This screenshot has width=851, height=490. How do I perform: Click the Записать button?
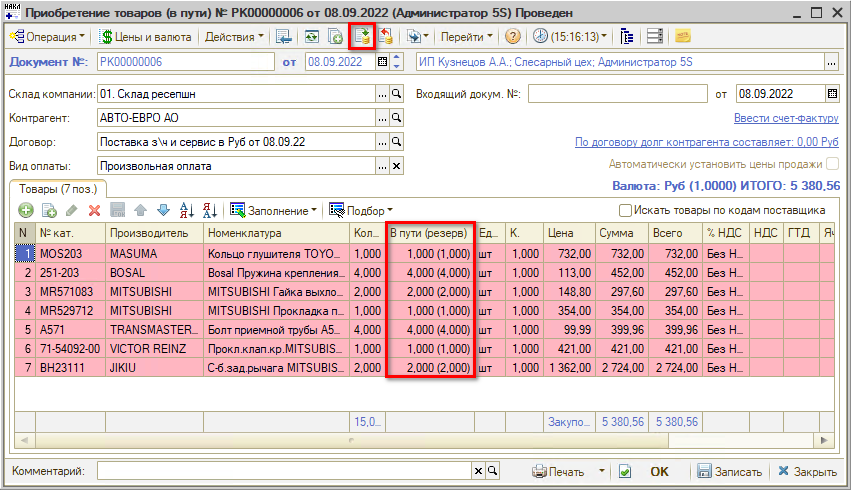tap(730, 472)
